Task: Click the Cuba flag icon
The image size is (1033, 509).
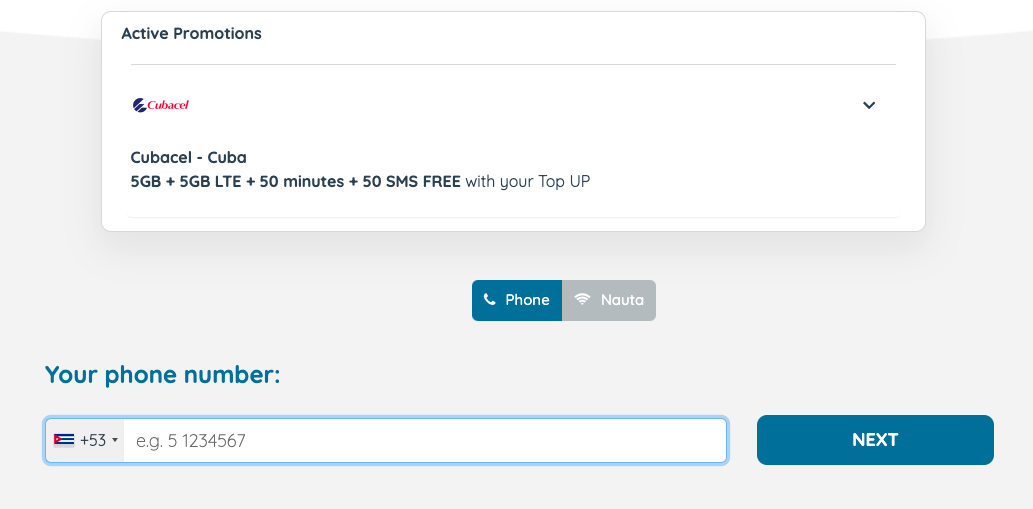Action: (64, 440)
